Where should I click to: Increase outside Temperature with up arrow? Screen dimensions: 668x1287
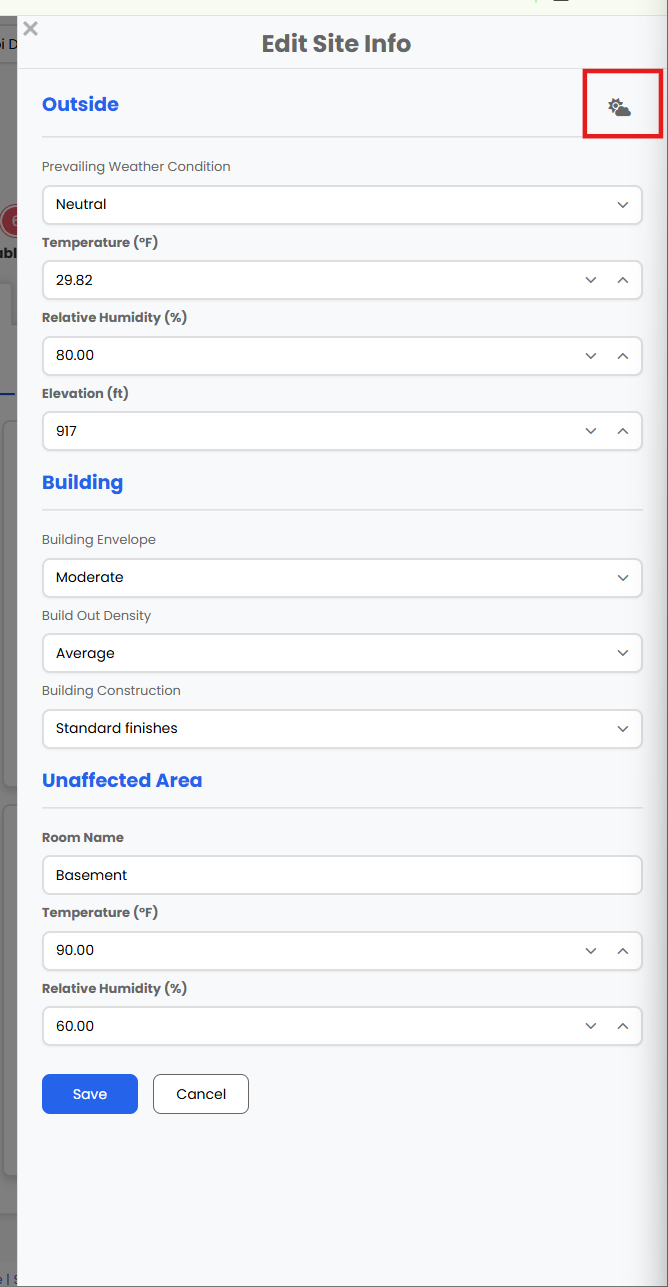[622, 280]
